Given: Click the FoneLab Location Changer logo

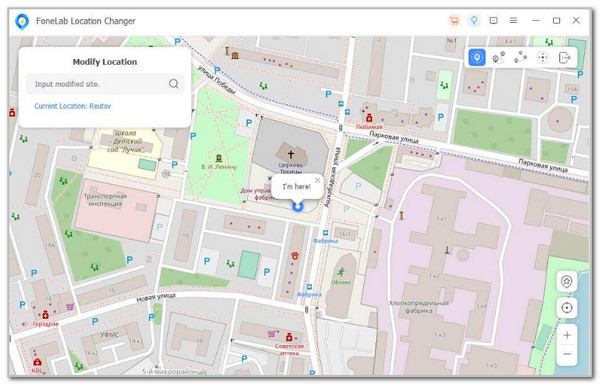Looking at the screenshot, I should pos(22,21).
